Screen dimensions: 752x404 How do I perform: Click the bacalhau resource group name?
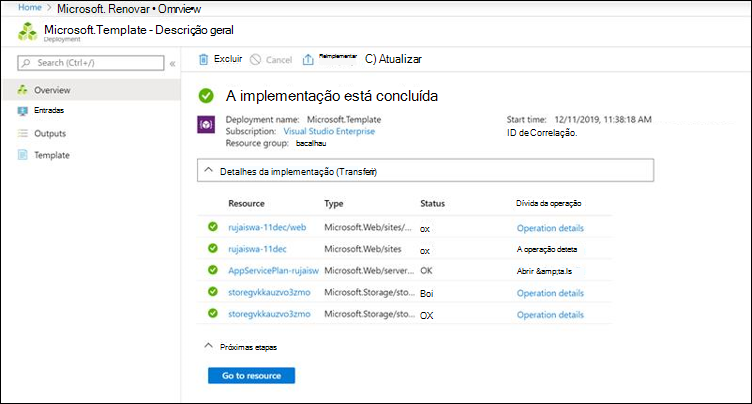(x=311, y=143)
